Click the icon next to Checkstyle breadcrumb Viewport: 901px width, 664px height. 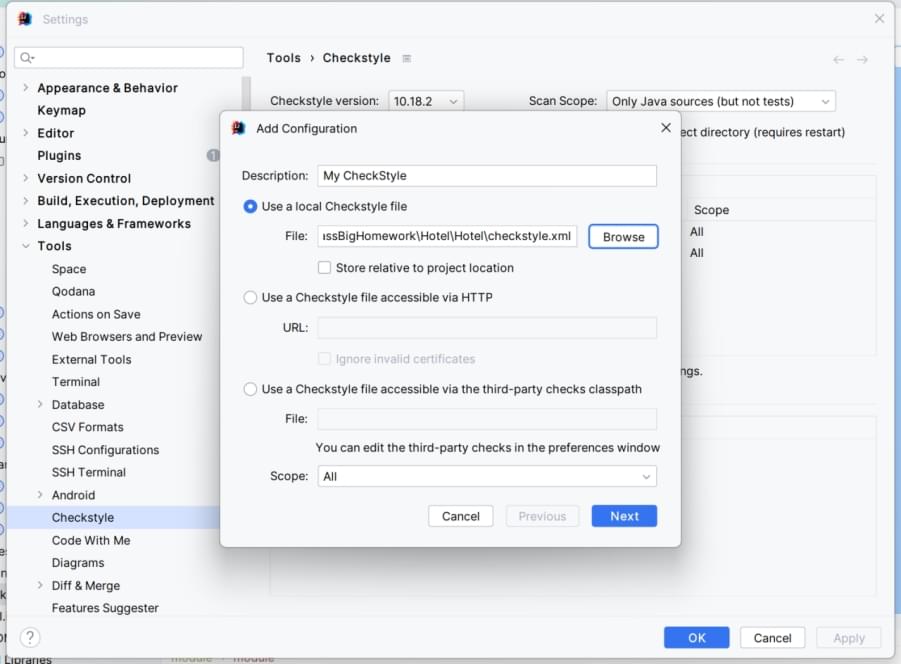pos(406,59)
